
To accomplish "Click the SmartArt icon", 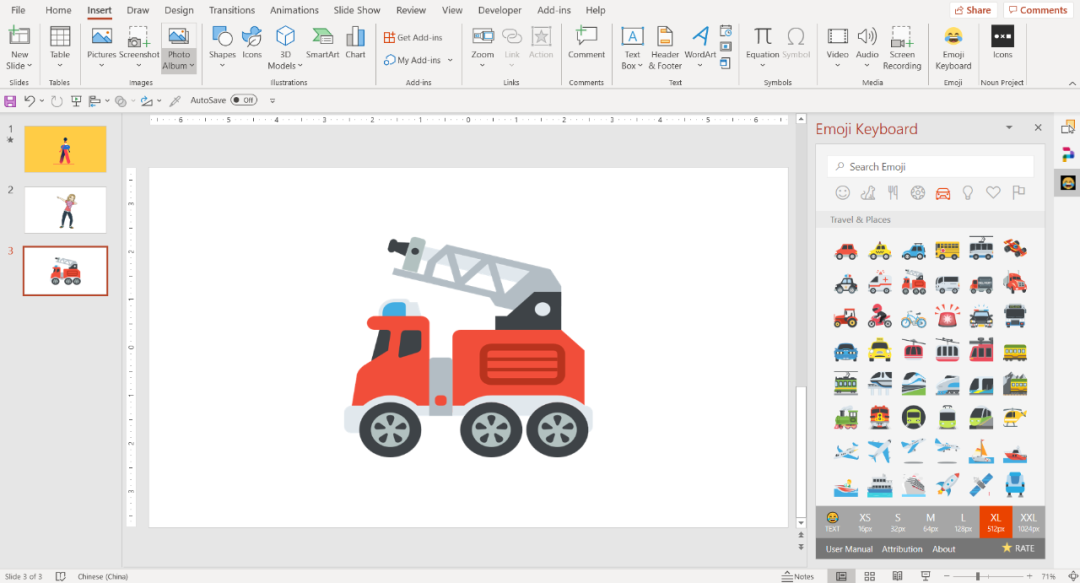I will (322, 43).
